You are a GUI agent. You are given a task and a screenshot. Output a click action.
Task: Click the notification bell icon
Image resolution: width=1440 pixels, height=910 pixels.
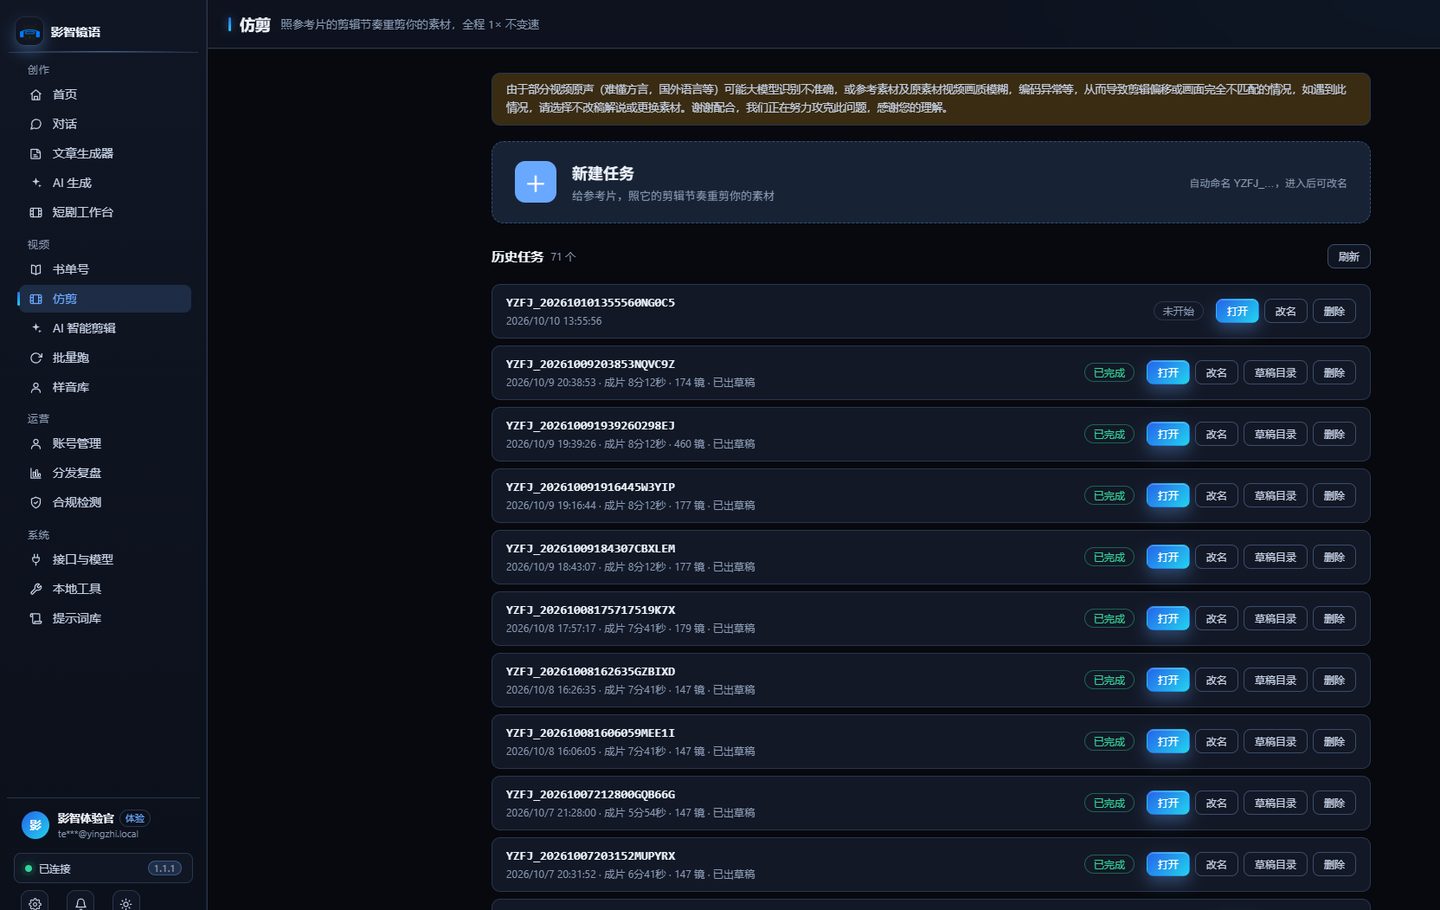tap(81, 903)
